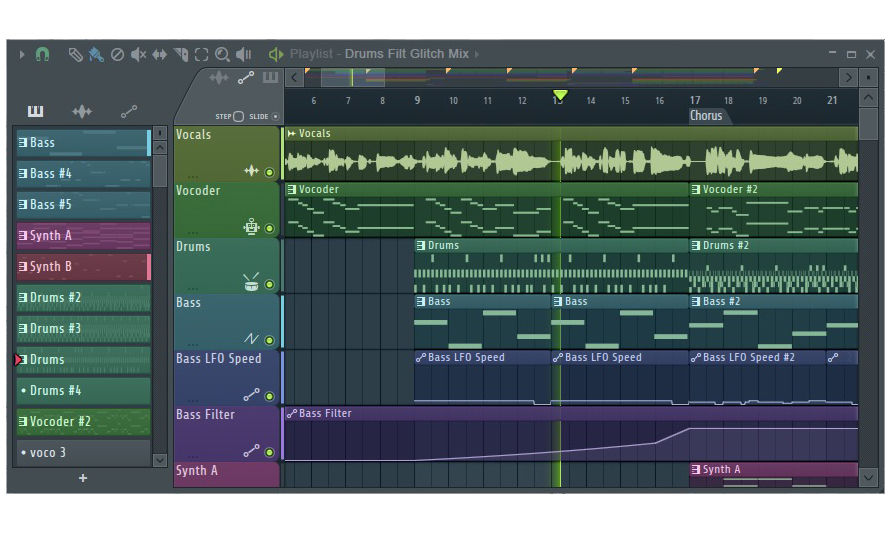Click the Drums track drum icon
This screenshot has width=890, height=534.
coord(251,282)
